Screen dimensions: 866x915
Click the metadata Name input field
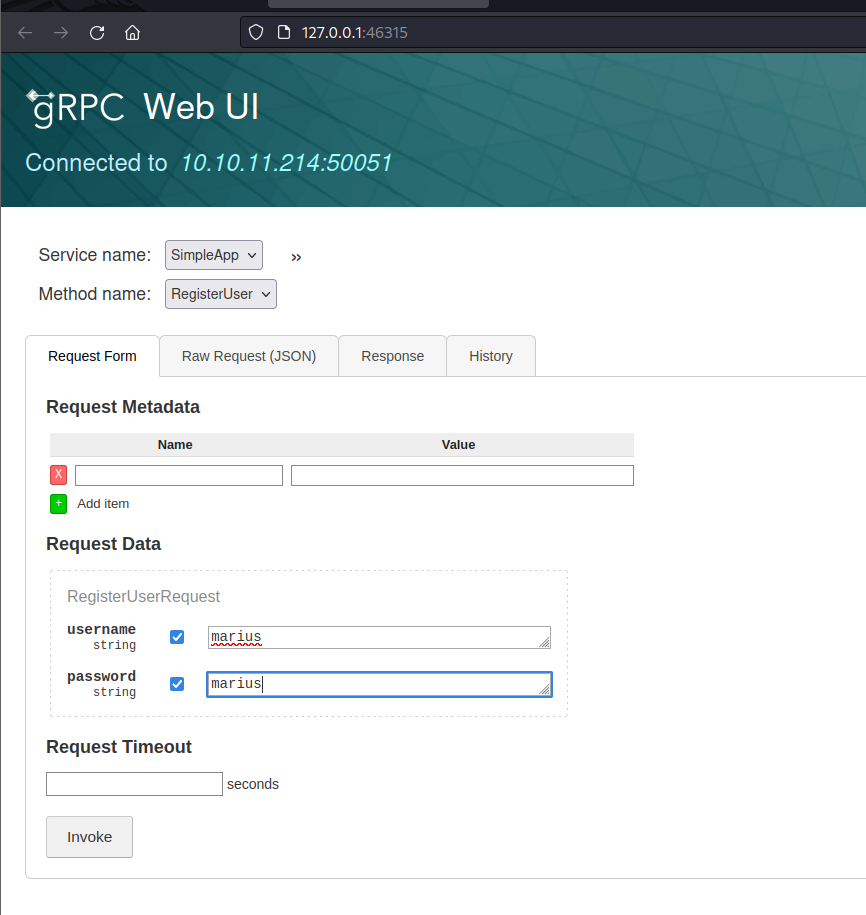pyautogui.click(x=179, y=476)
